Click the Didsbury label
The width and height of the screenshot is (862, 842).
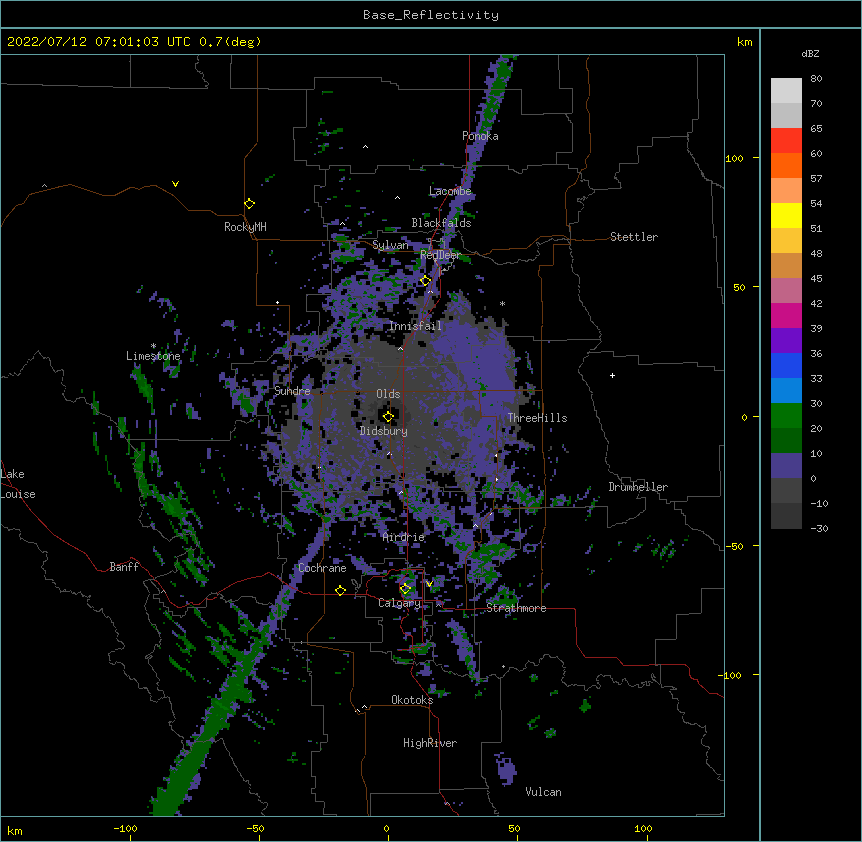384,431
